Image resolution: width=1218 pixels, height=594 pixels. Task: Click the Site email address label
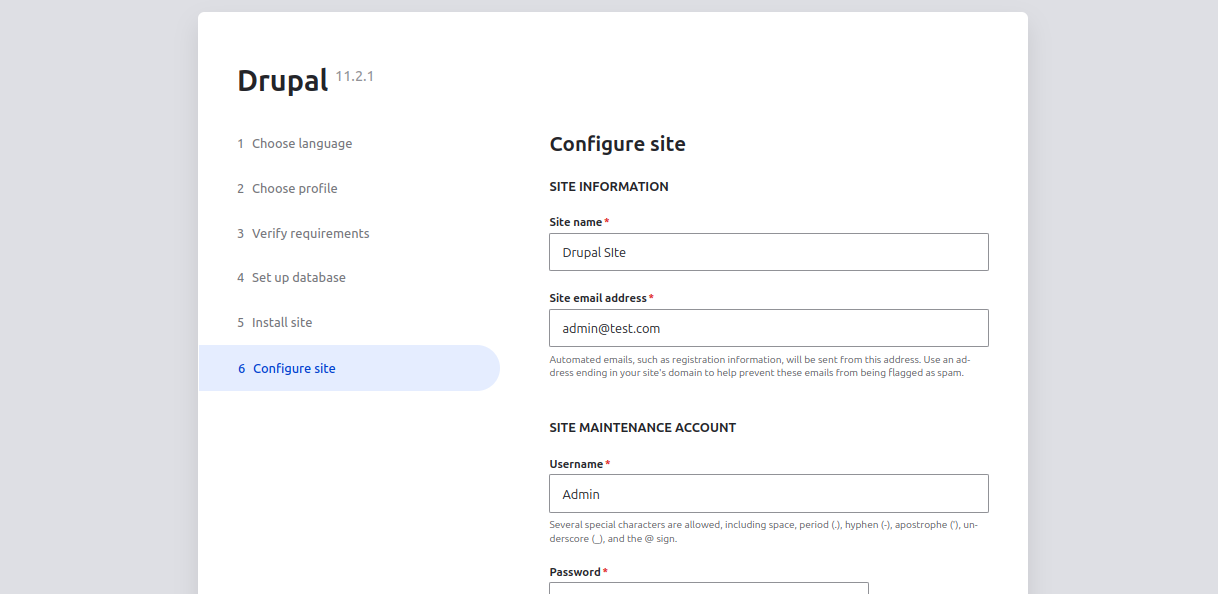[598, 298]
